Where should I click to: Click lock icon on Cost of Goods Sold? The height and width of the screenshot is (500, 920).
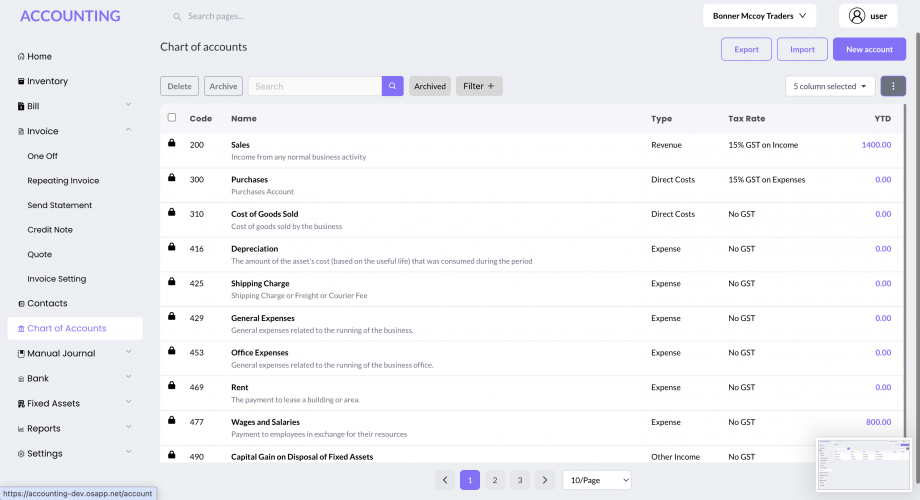coord(171,212)
